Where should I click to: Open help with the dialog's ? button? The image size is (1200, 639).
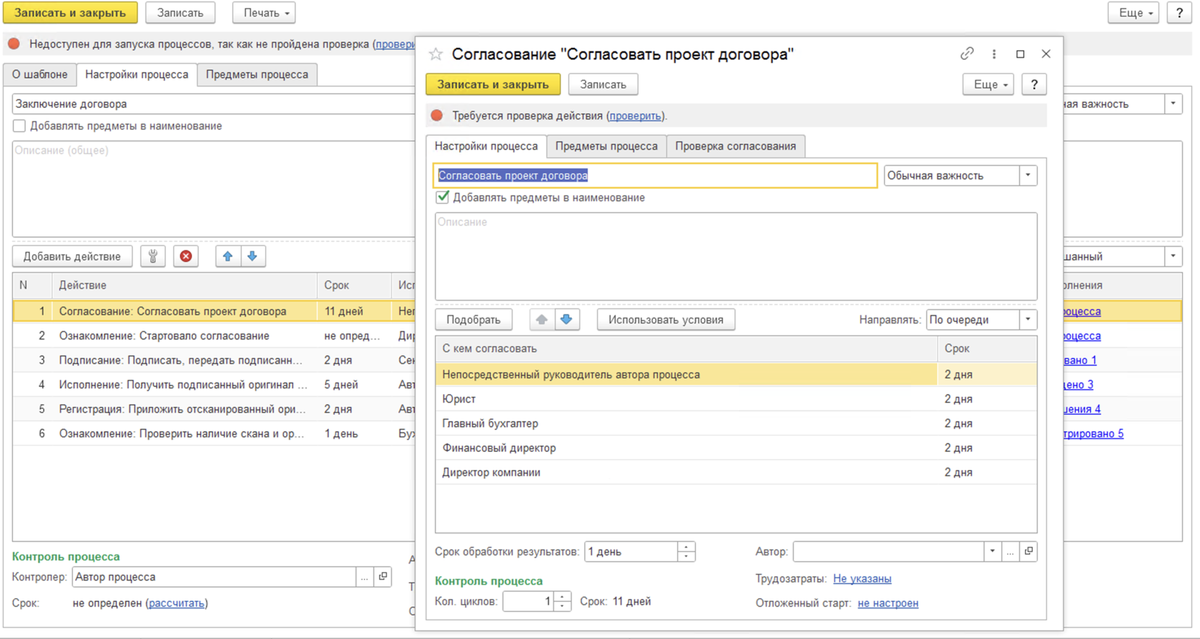[x=1034, y=84]
